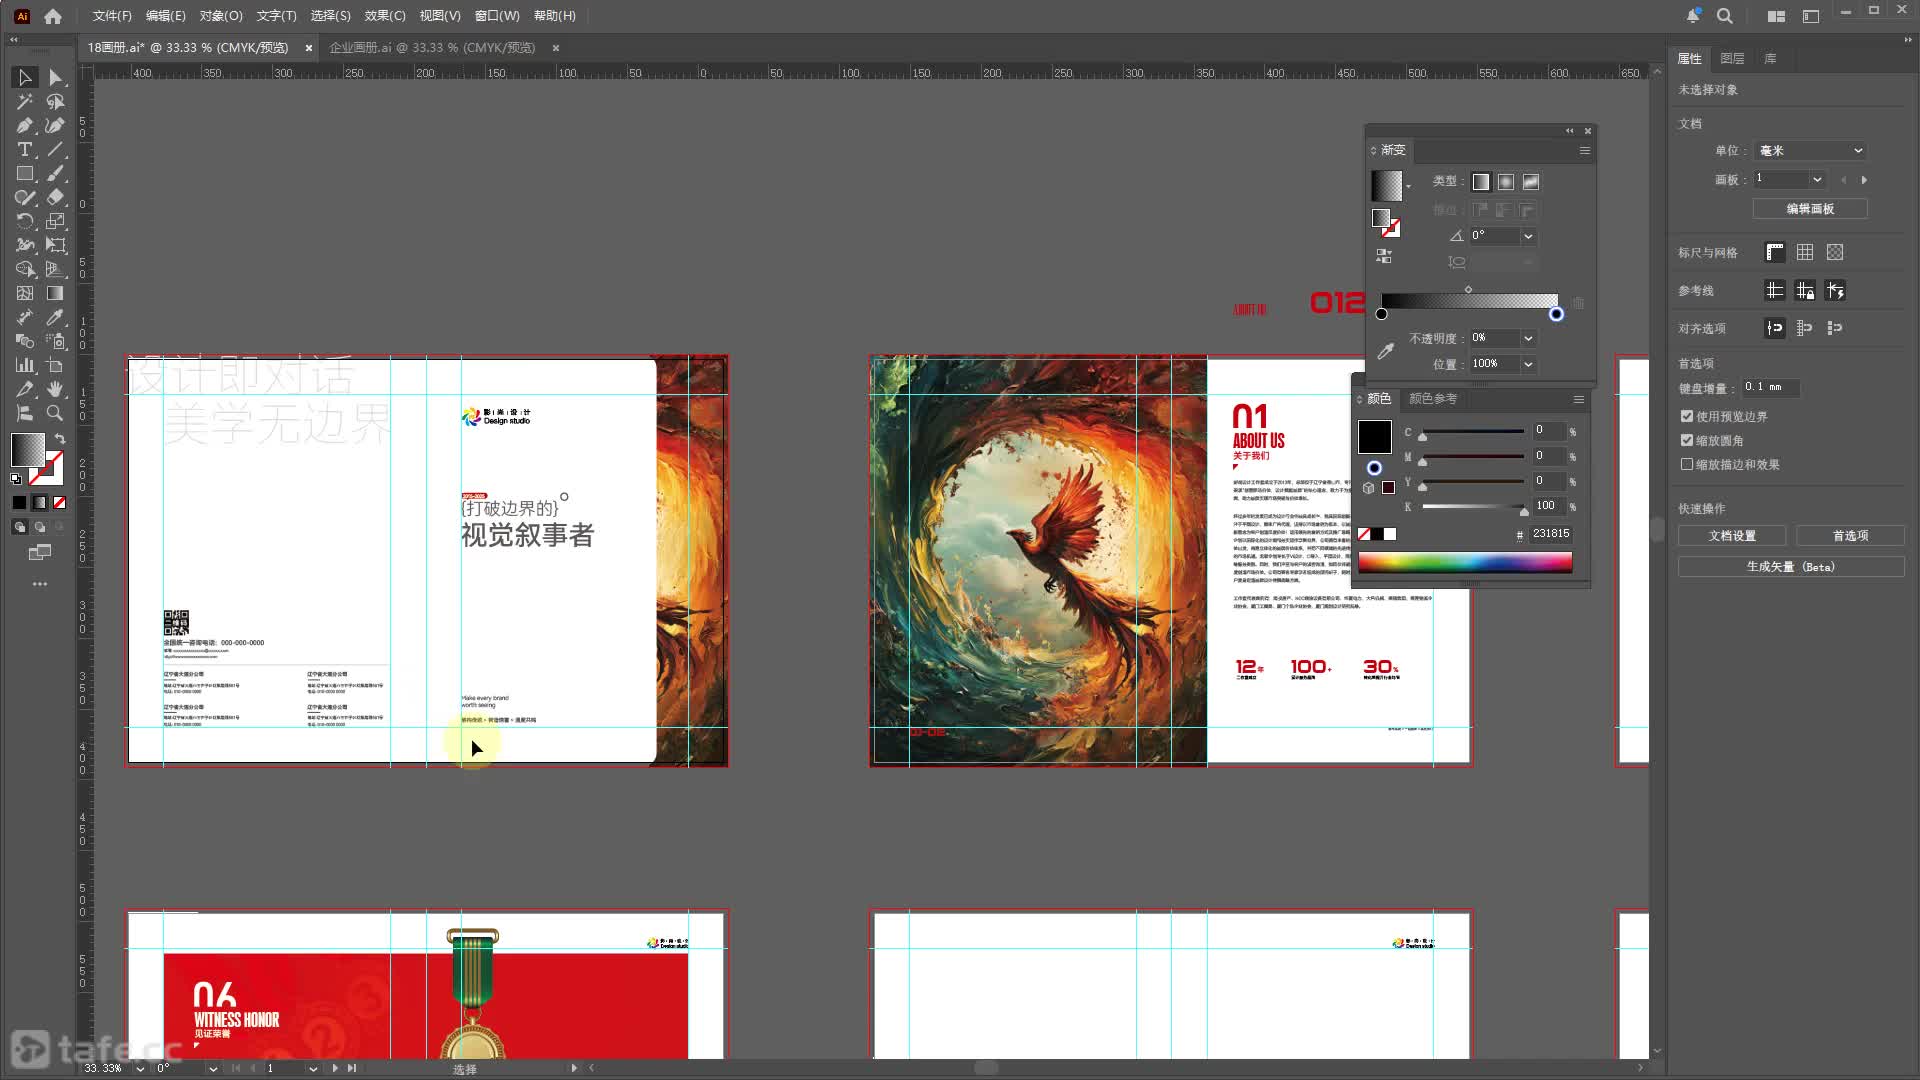
Task: Open the search magnifier in title bar
Action: 1725,16
